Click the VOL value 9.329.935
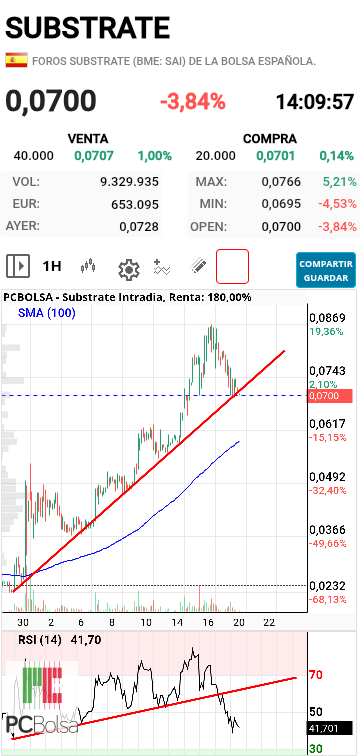Viewport: 360px width, 756px height. coord(130,182)
